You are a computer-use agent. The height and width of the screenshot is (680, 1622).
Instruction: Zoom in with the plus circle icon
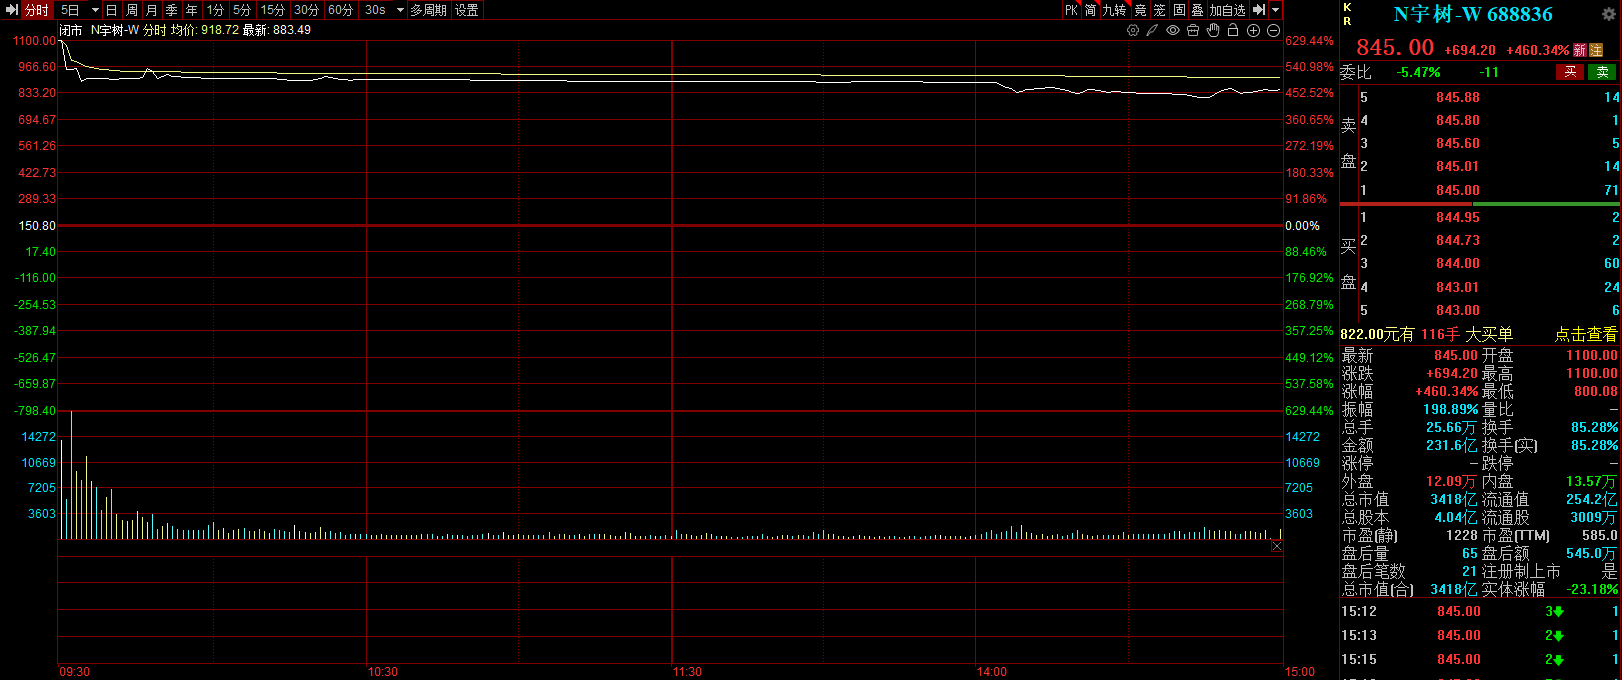1253,30
